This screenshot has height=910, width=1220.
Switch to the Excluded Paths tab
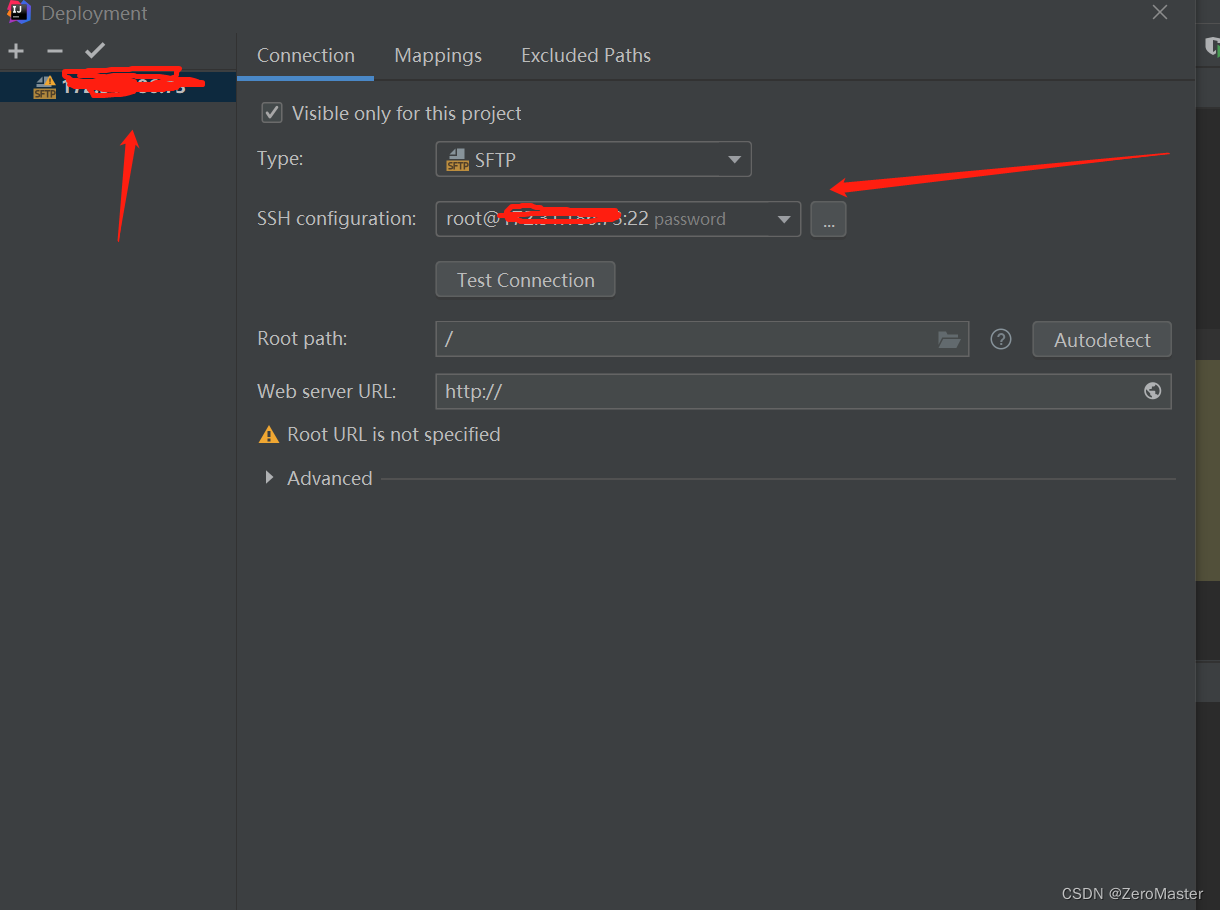(586, 56)
